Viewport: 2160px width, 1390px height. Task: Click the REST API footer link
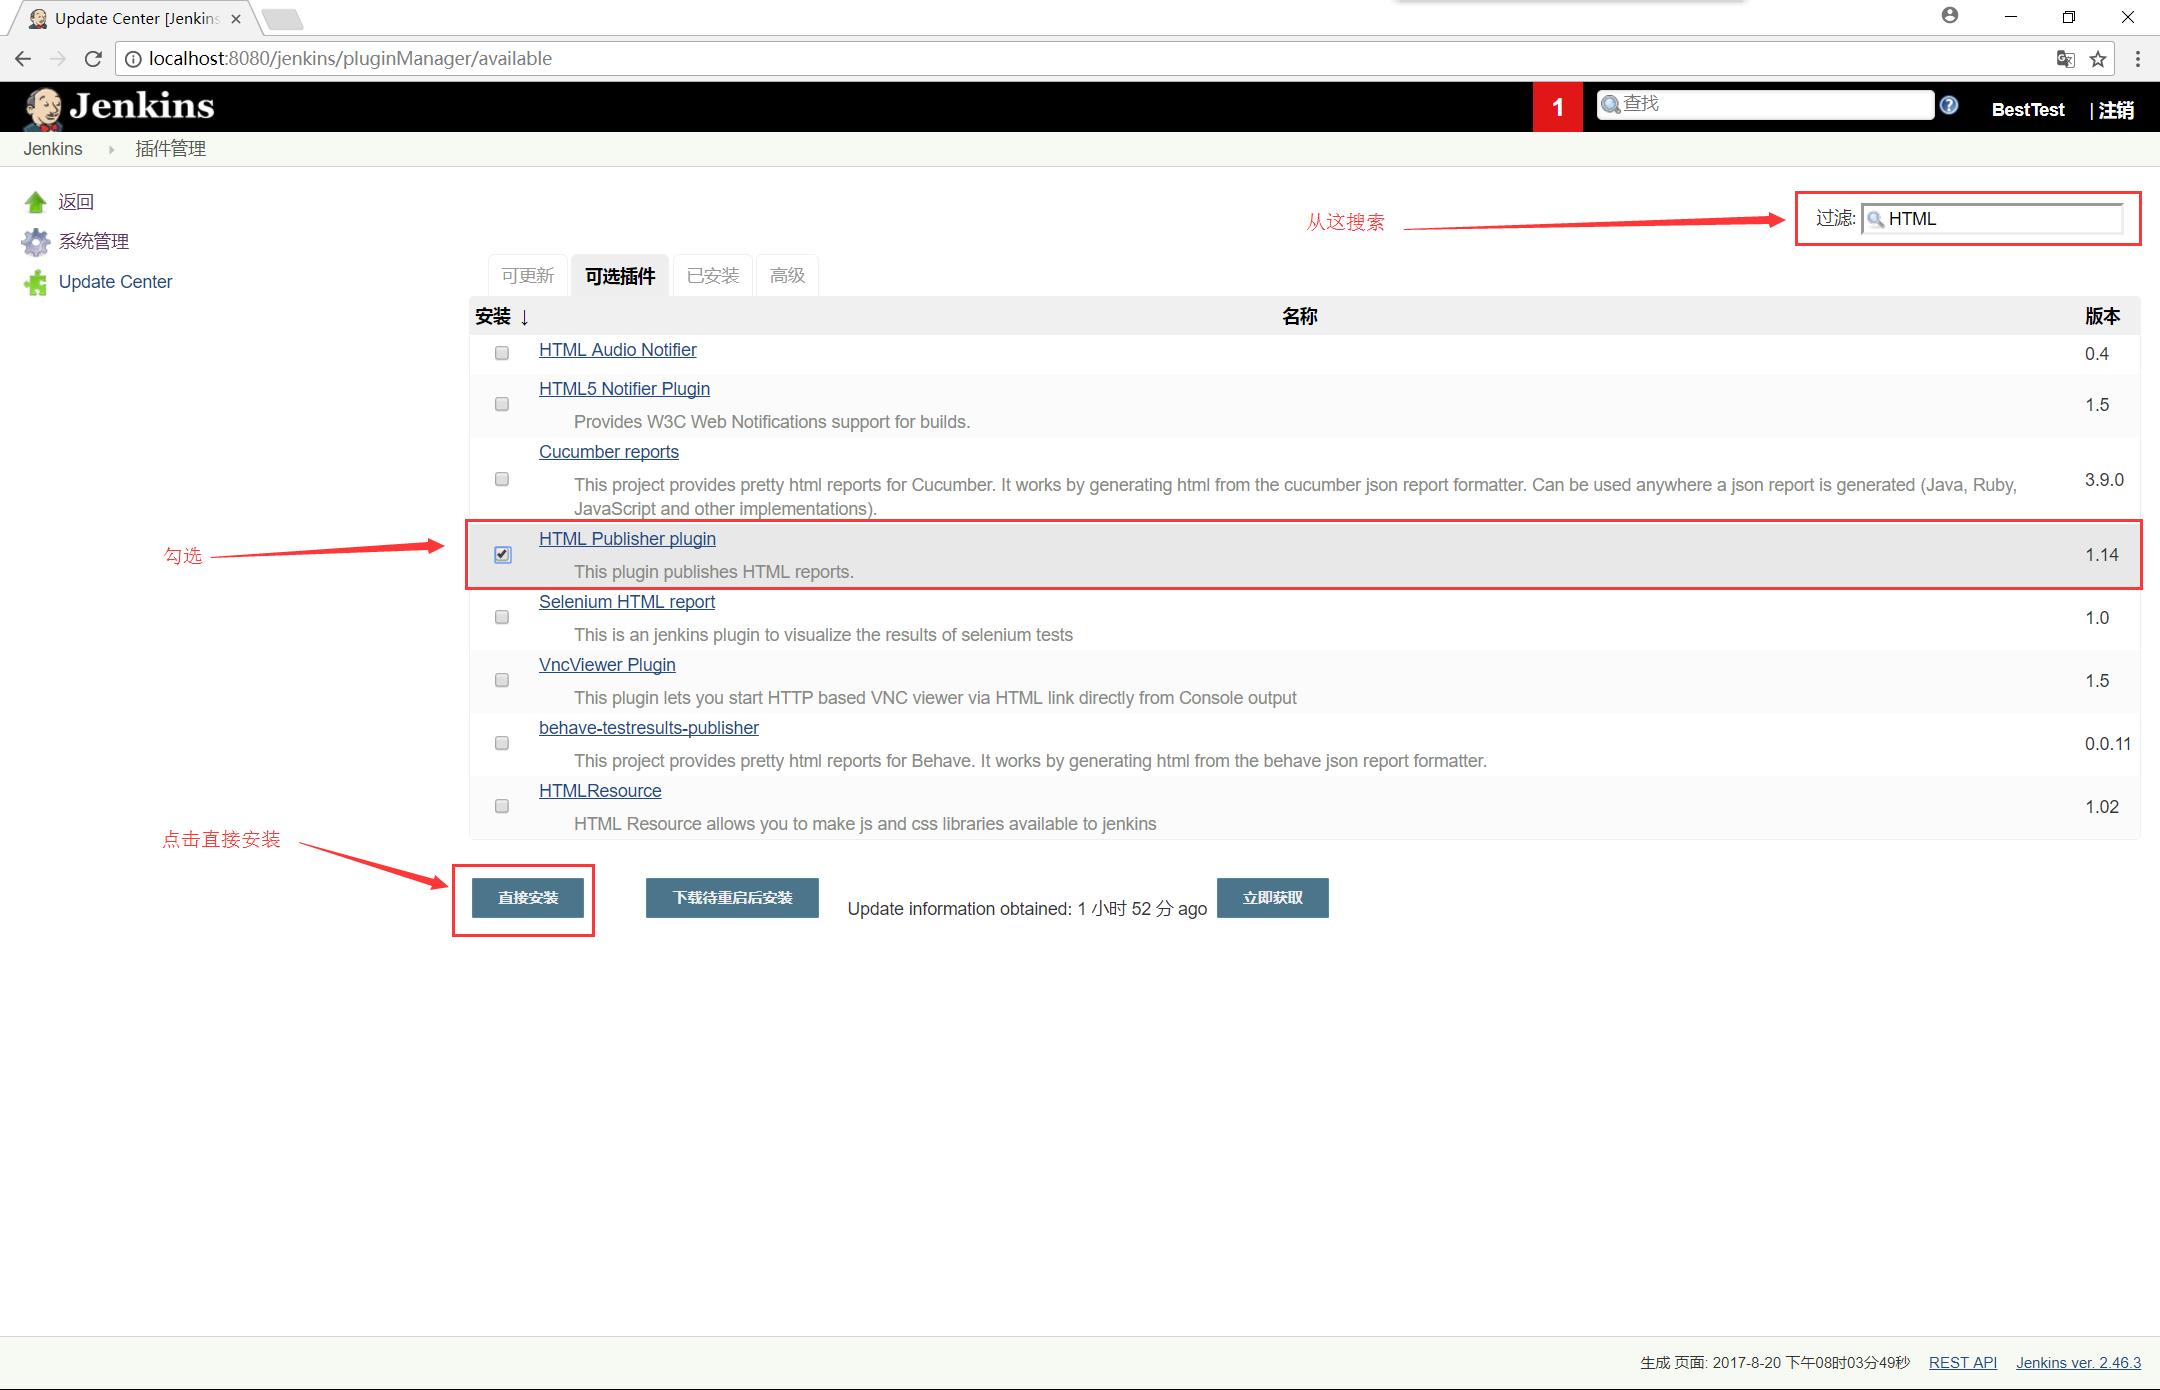pyautogui.click(x=1962, y=1363)
